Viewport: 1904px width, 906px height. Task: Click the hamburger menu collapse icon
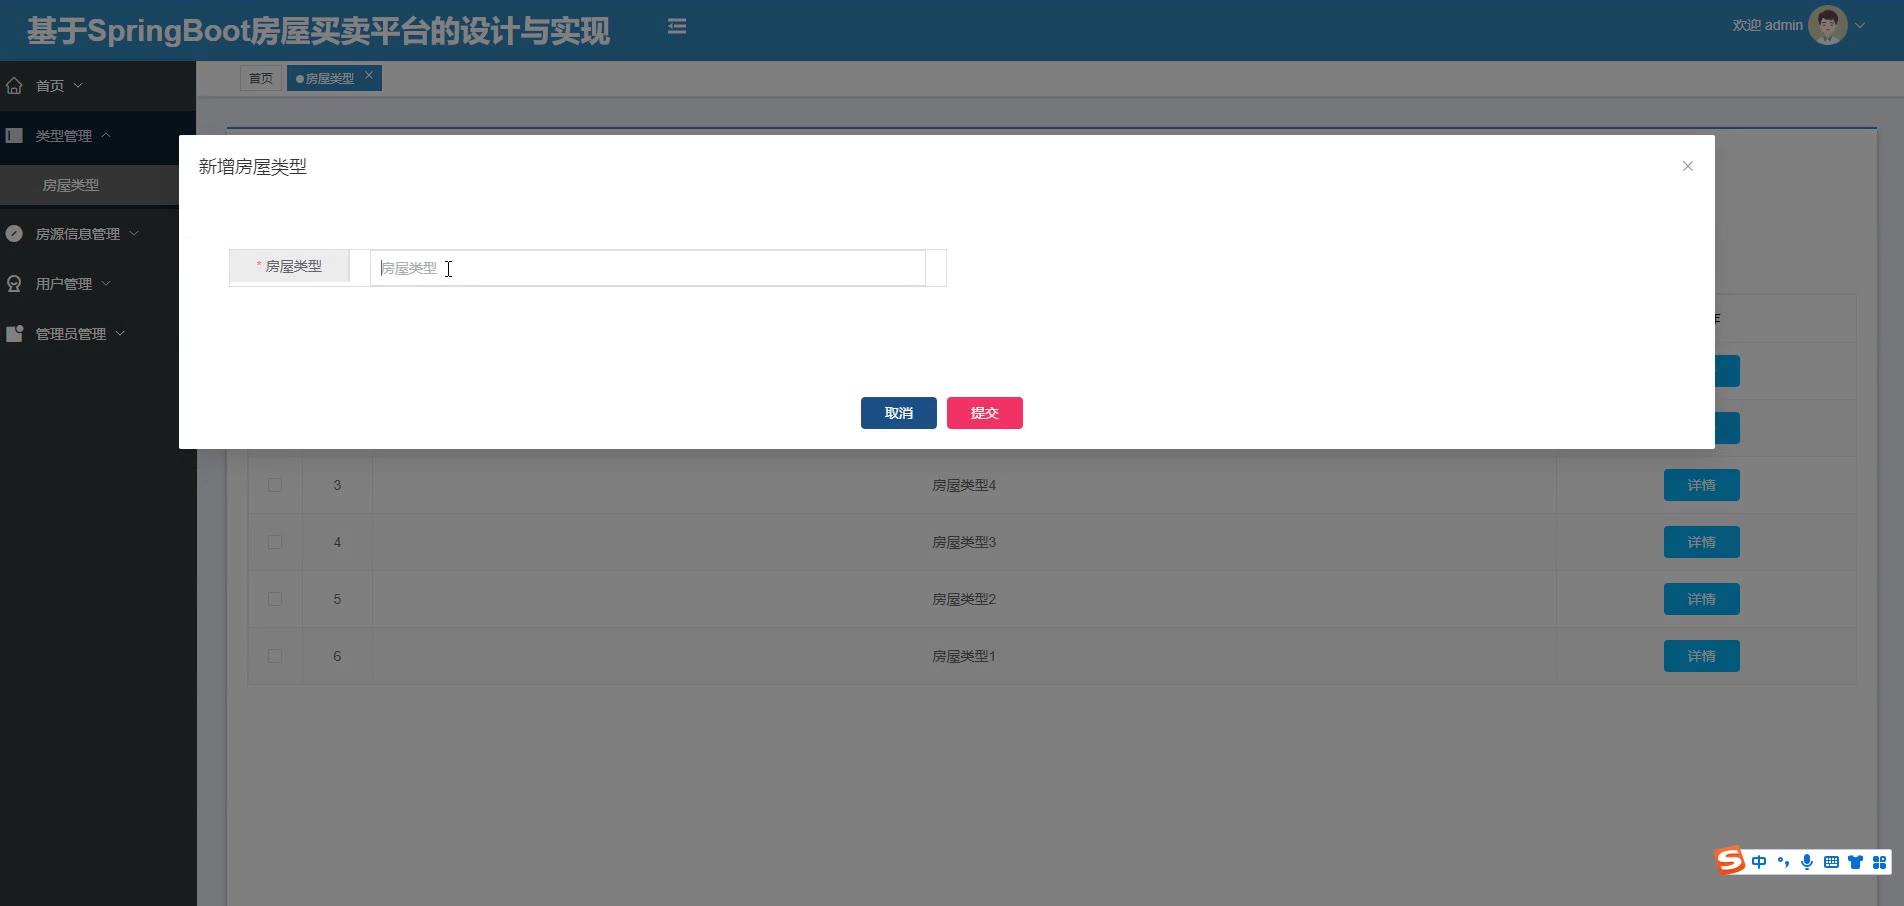point(677,27)
